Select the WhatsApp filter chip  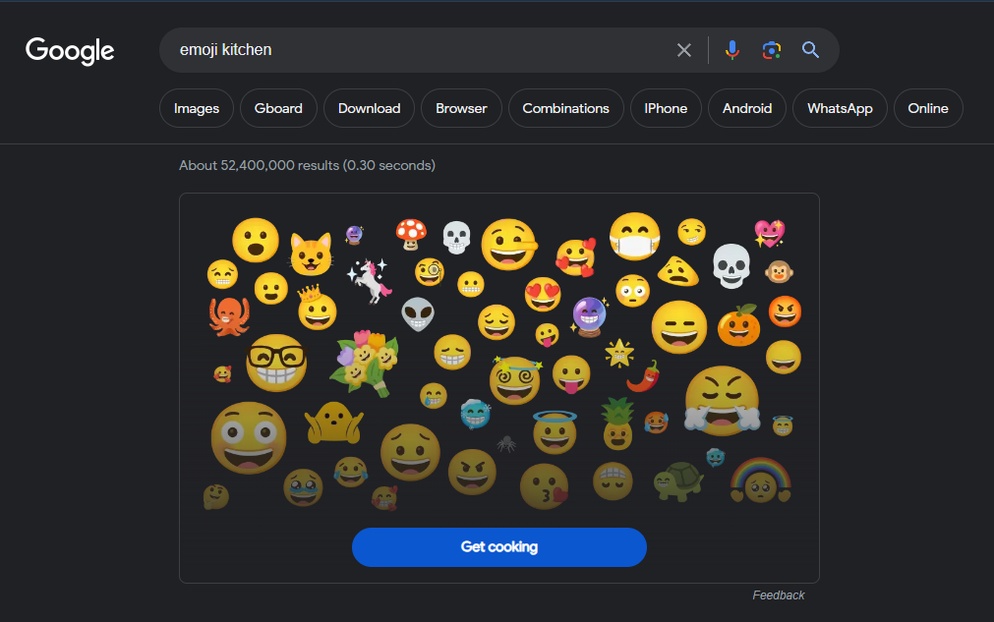(x=840, y=108)
